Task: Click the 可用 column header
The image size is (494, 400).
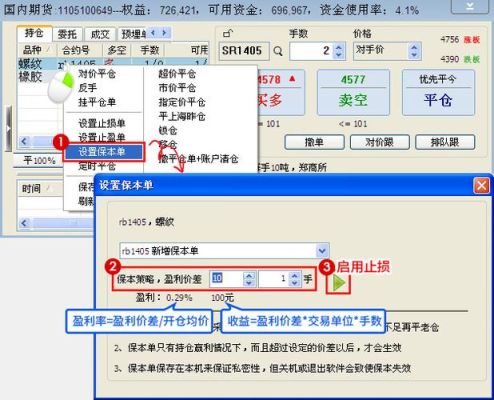Action: pos(187,50)
